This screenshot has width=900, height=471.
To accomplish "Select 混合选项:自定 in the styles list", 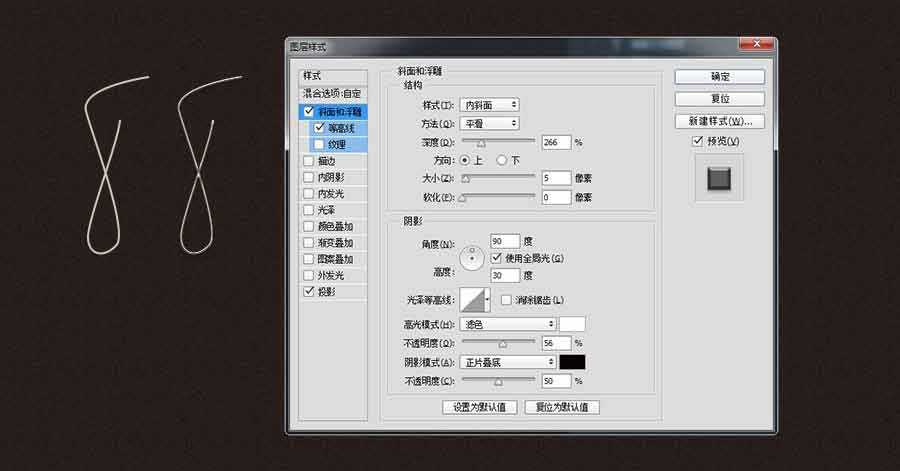I will coord(334,93).
